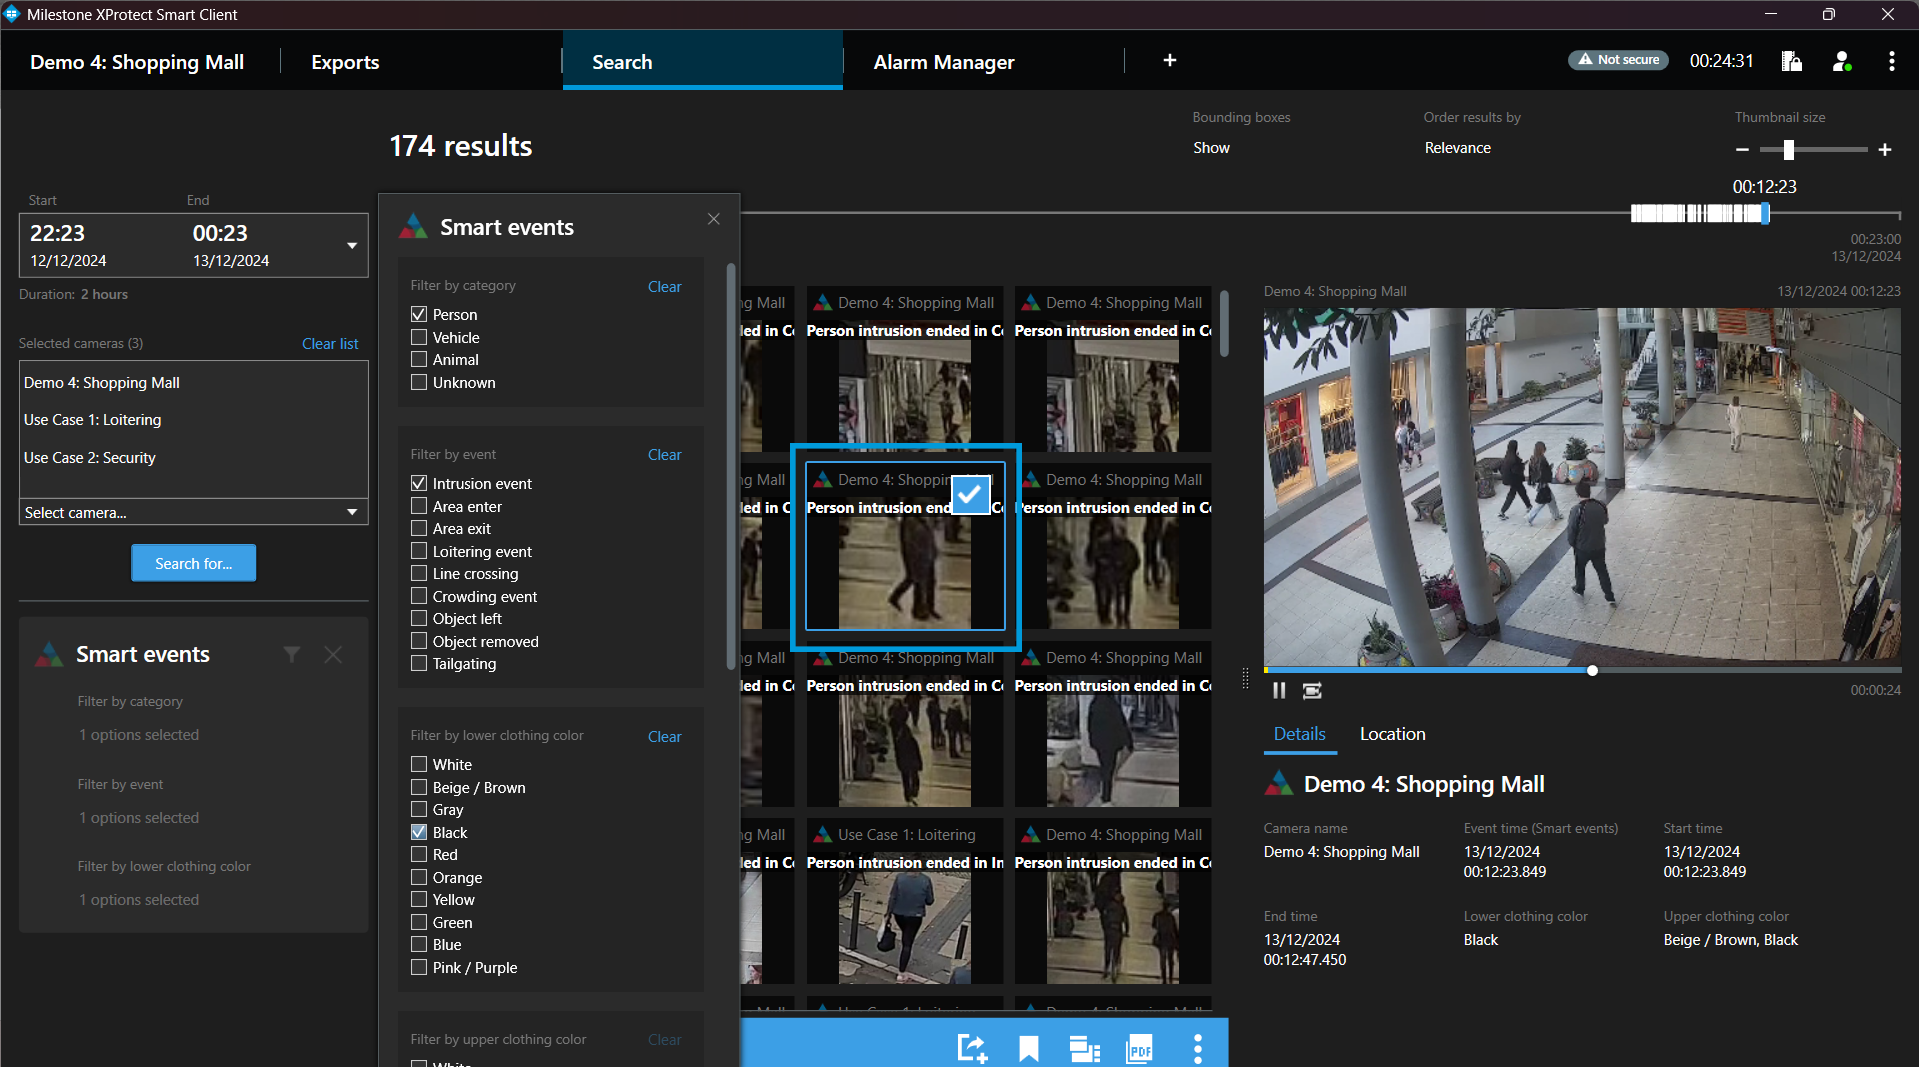Open the Use Case 1: Loitering result thumbnail

click(x=905, y=903)
